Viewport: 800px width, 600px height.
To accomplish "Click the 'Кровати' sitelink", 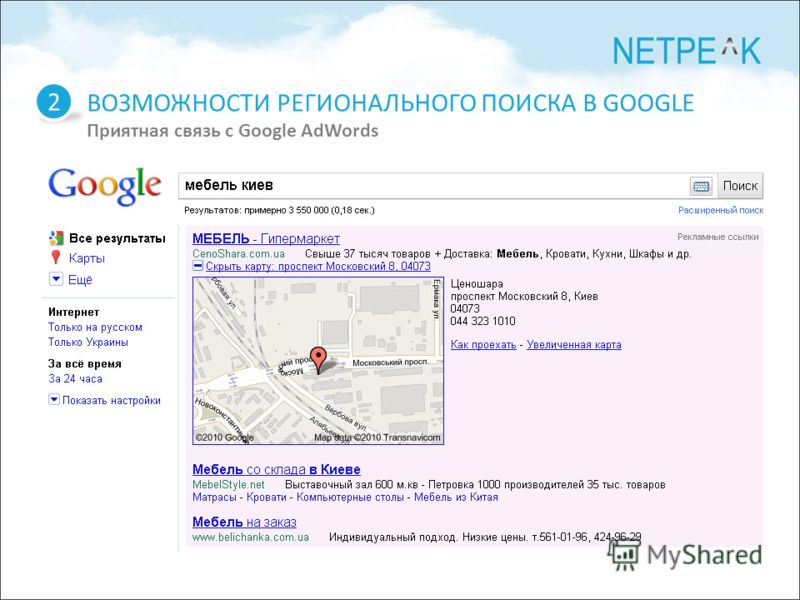I will point(266,497).
